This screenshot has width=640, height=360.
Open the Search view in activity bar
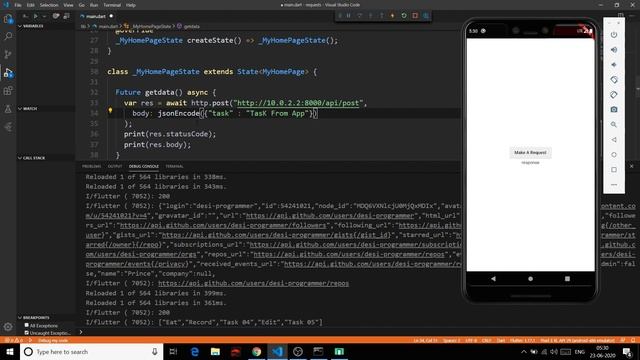[8, 36]
